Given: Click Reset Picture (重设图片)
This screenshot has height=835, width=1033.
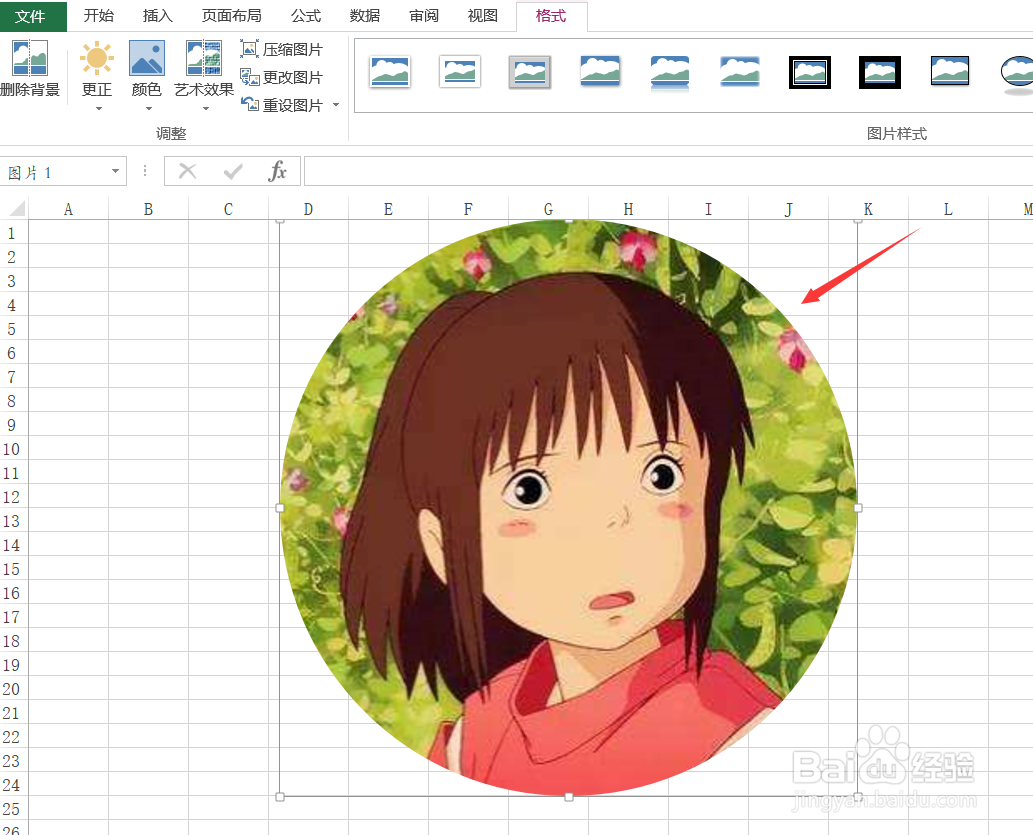Looking at the screenshot, I should click(282, 105).
